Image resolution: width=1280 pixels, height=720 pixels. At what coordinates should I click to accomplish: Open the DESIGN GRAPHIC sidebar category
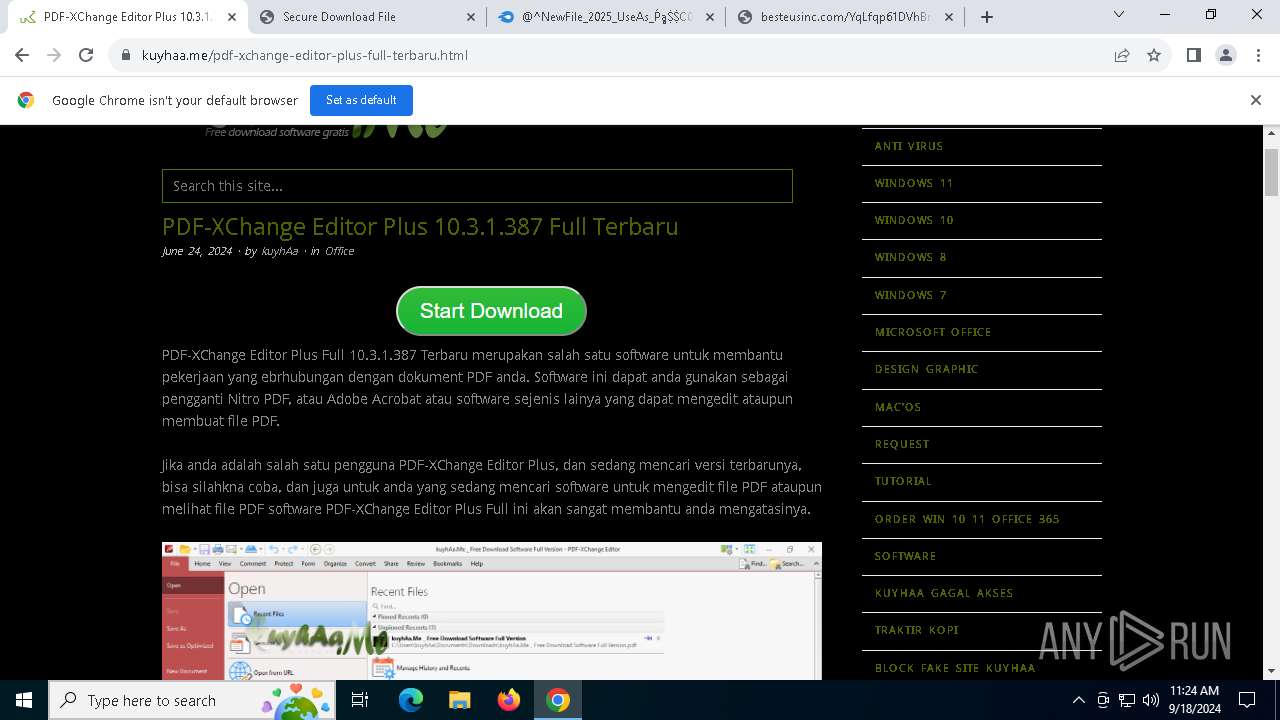(x=926, y=369)
